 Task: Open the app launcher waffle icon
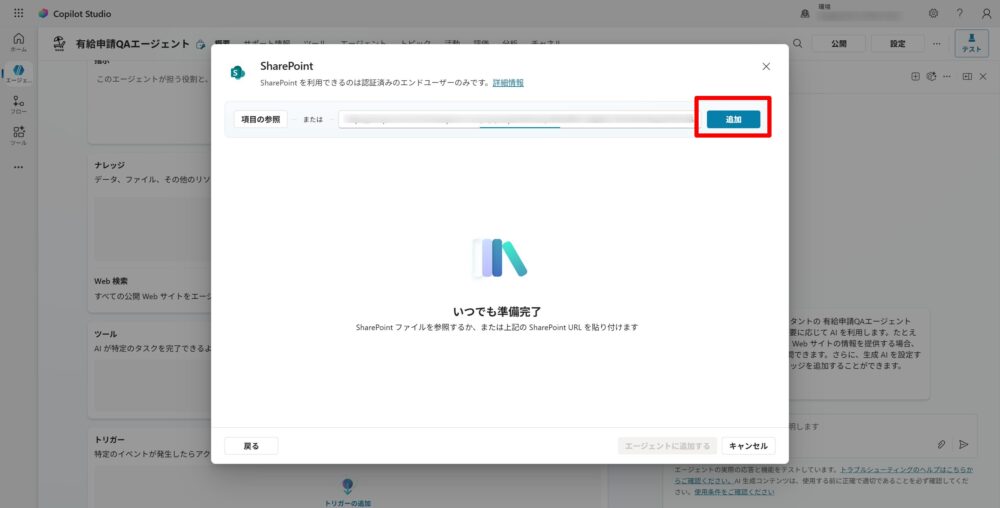18,13
